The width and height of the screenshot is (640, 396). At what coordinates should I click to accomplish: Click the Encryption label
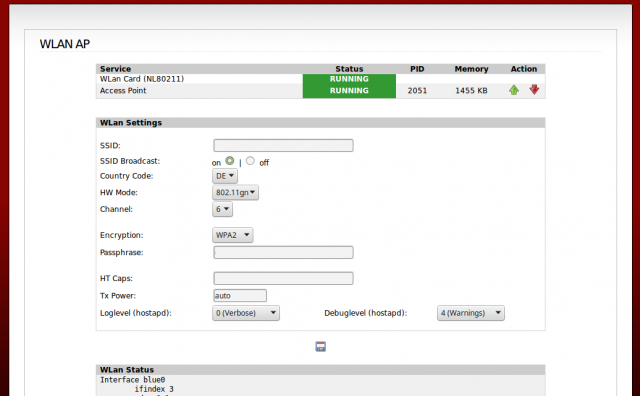click(x=122, y=235)
